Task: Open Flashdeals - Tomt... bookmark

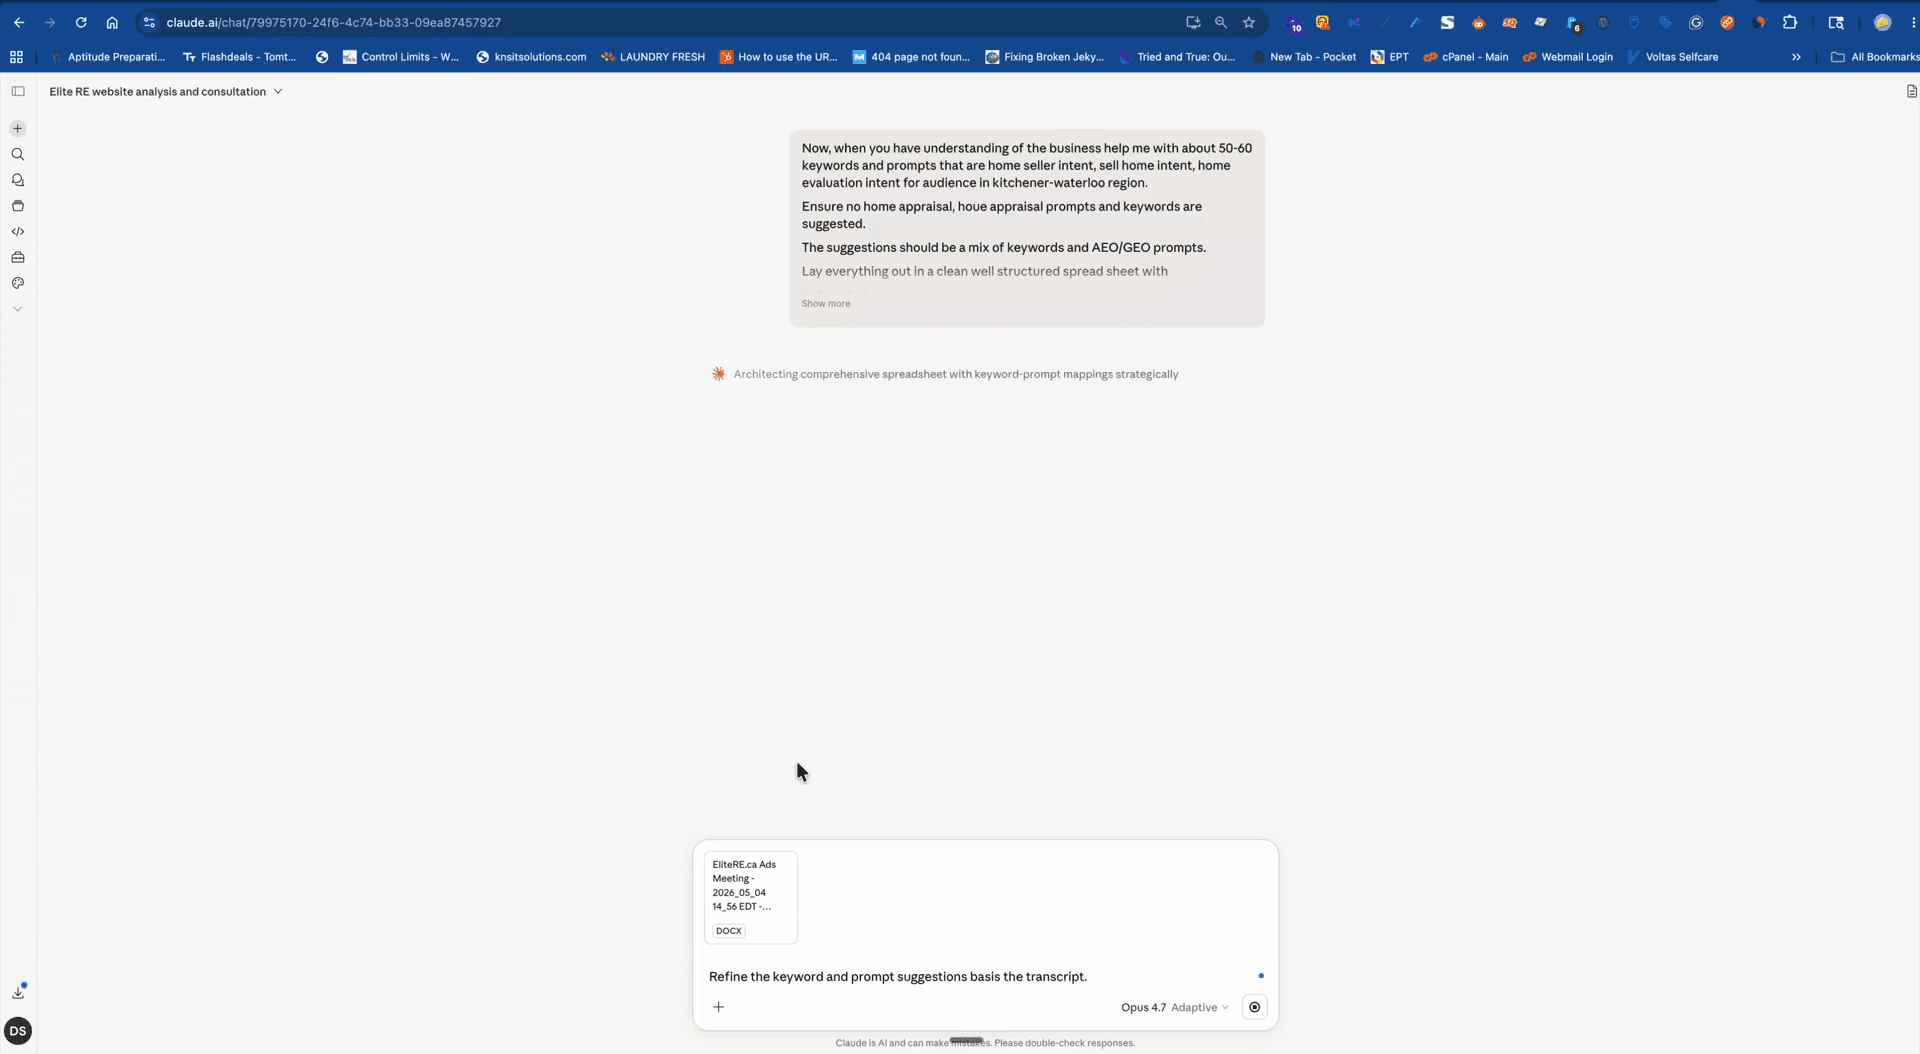Action: (x=240, y=57)
